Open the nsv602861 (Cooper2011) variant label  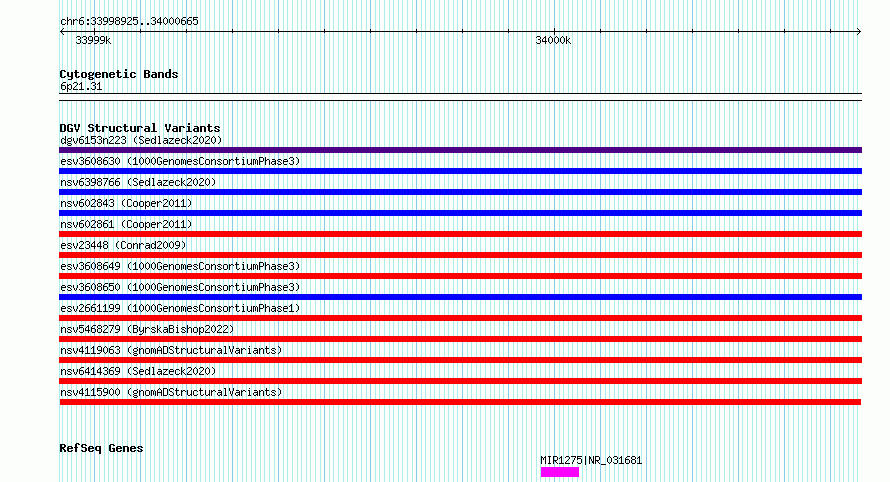tap(126, 224)
